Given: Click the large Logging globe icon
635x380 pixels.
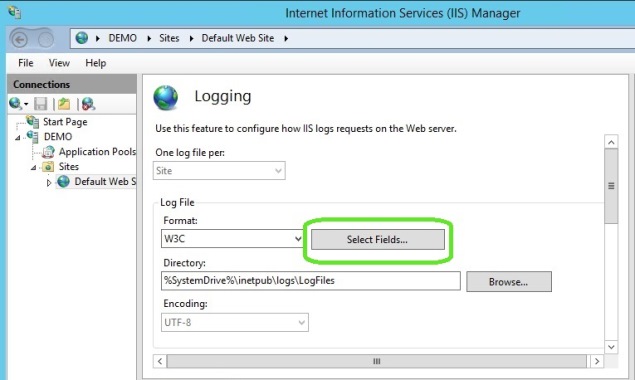Looking at the screenshot, I should coord(165,98).
